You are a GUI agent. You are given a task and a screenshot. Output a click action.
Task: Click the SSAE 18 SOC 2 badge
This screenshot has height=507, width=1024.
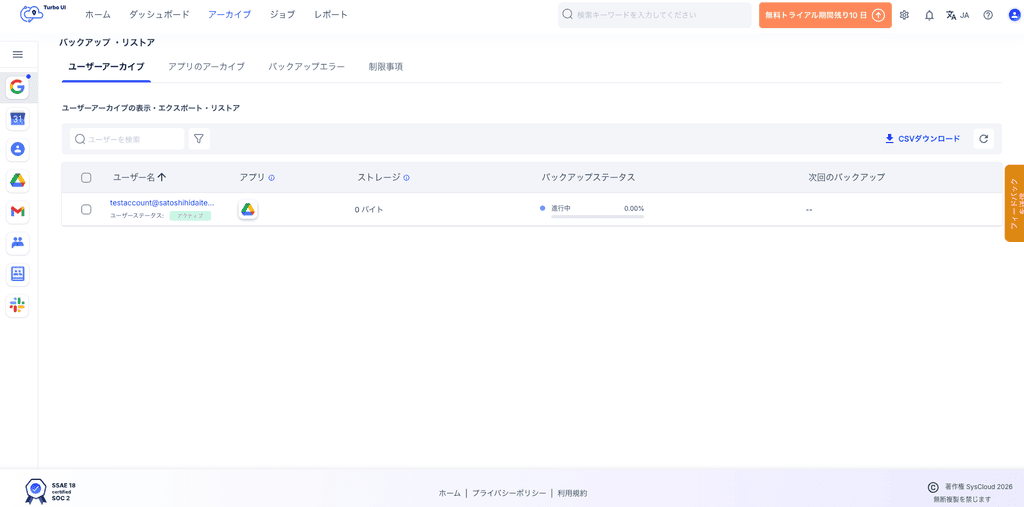(x=50, y=491)
